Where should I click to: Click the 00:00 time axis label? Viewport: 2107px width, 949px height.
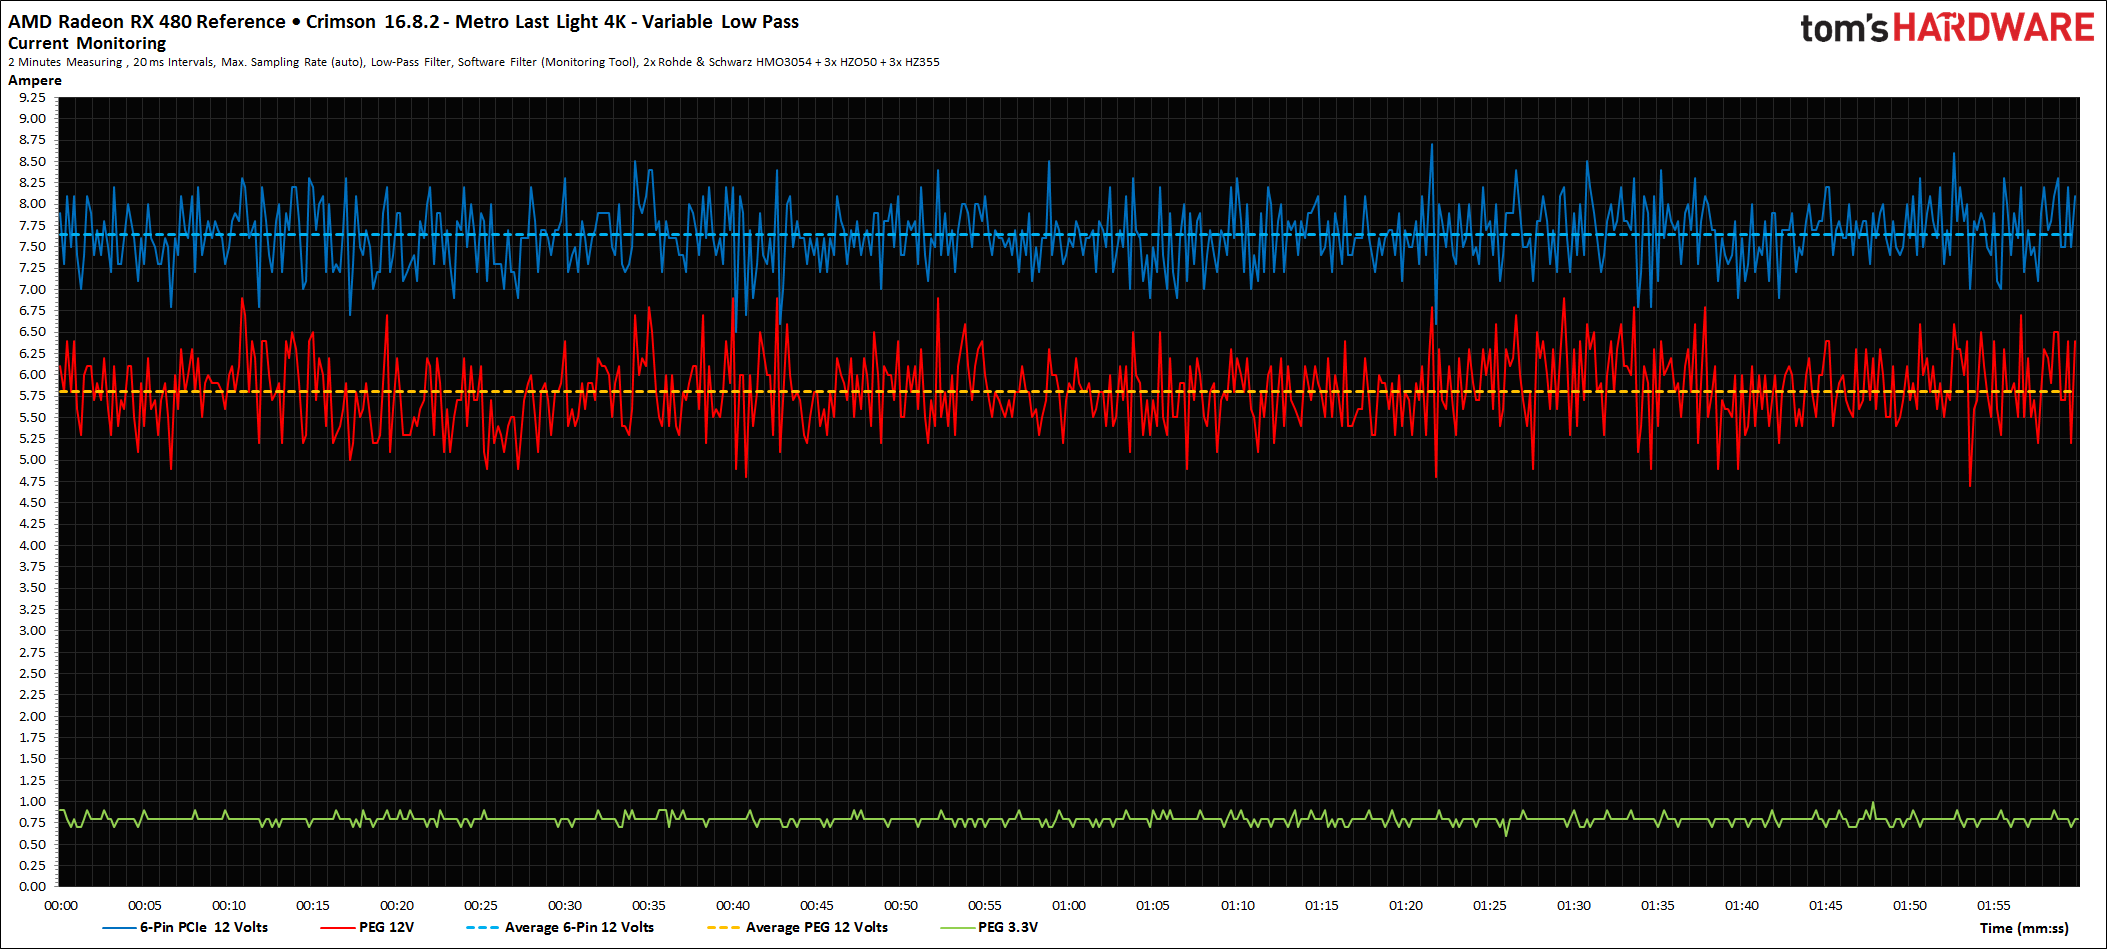tap(61, 905)
